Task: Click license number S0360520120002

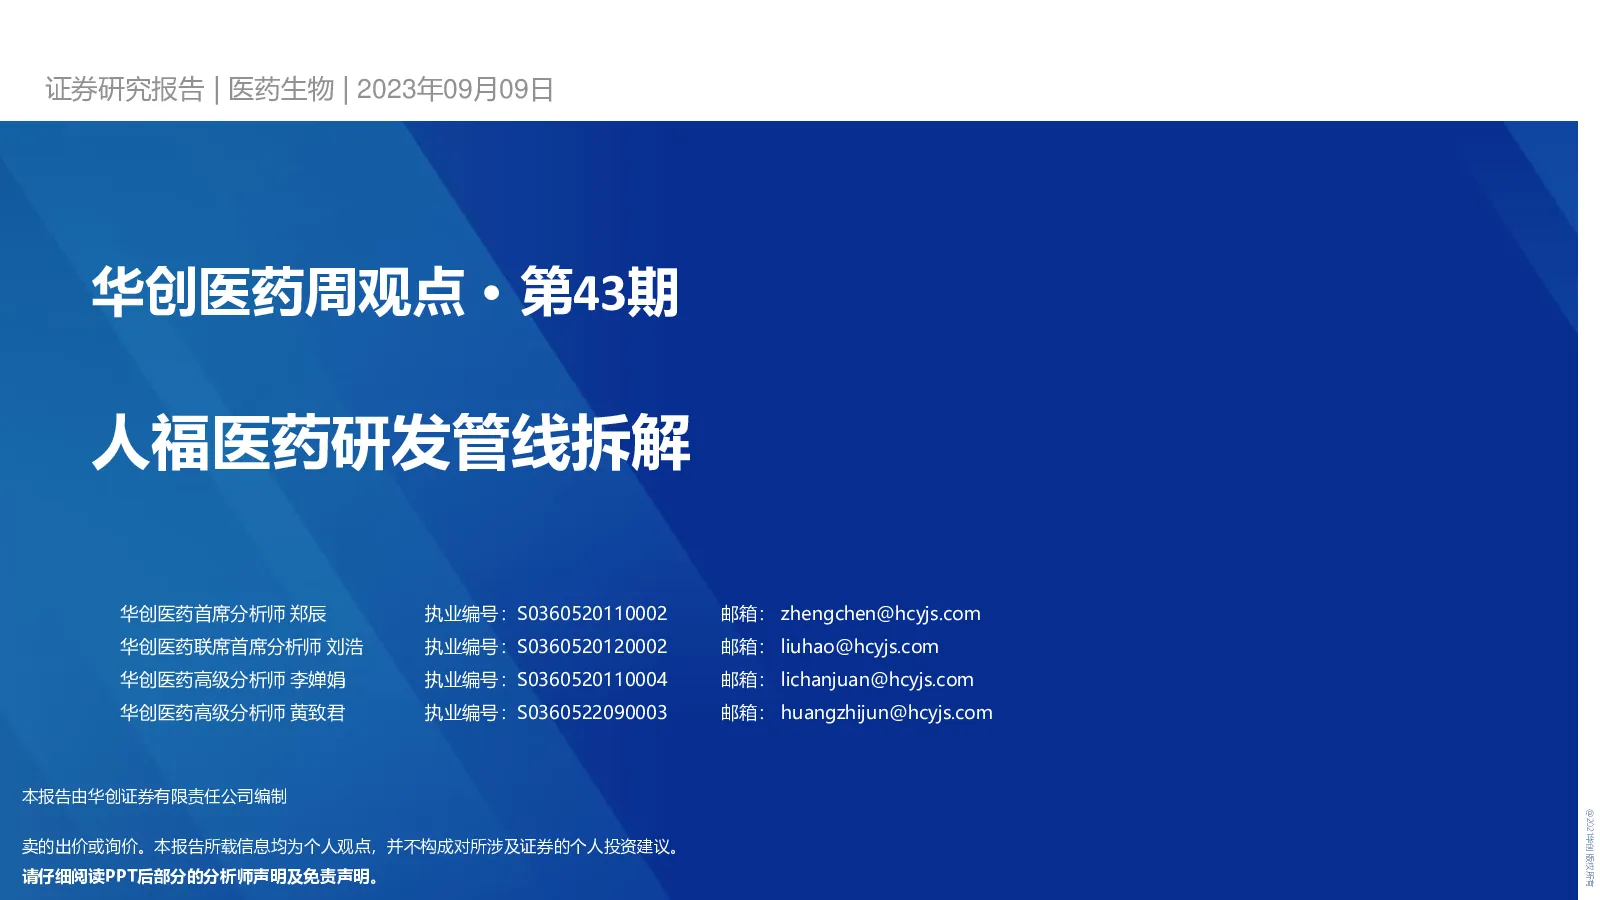Action: click(592, 647)
